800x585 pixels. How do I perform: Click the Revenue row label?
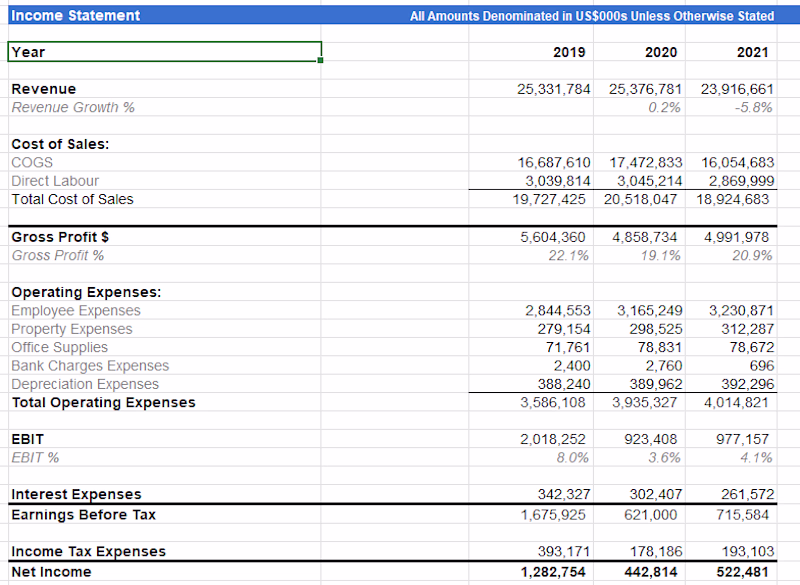(44, 89)
